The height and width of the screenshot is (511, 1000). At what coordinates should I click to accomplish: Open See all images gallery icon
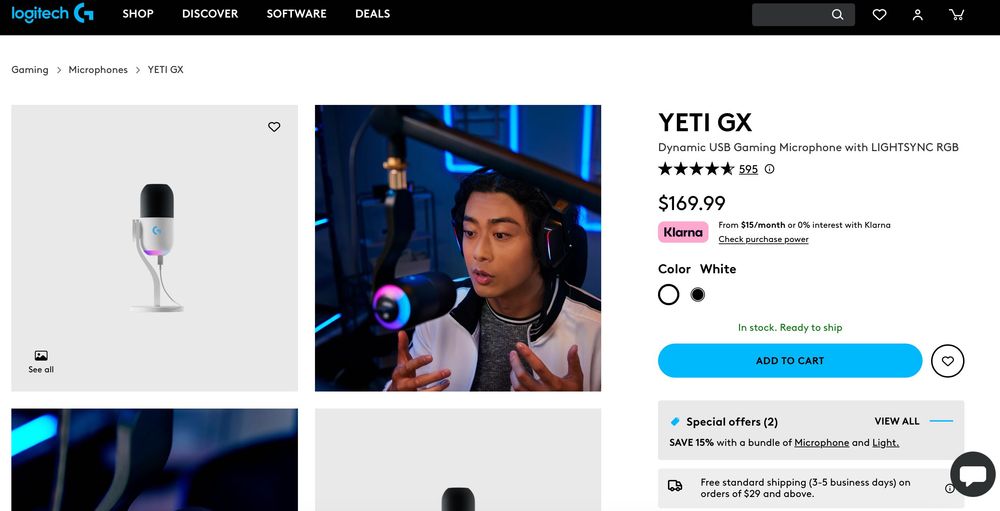coord(41,361)
